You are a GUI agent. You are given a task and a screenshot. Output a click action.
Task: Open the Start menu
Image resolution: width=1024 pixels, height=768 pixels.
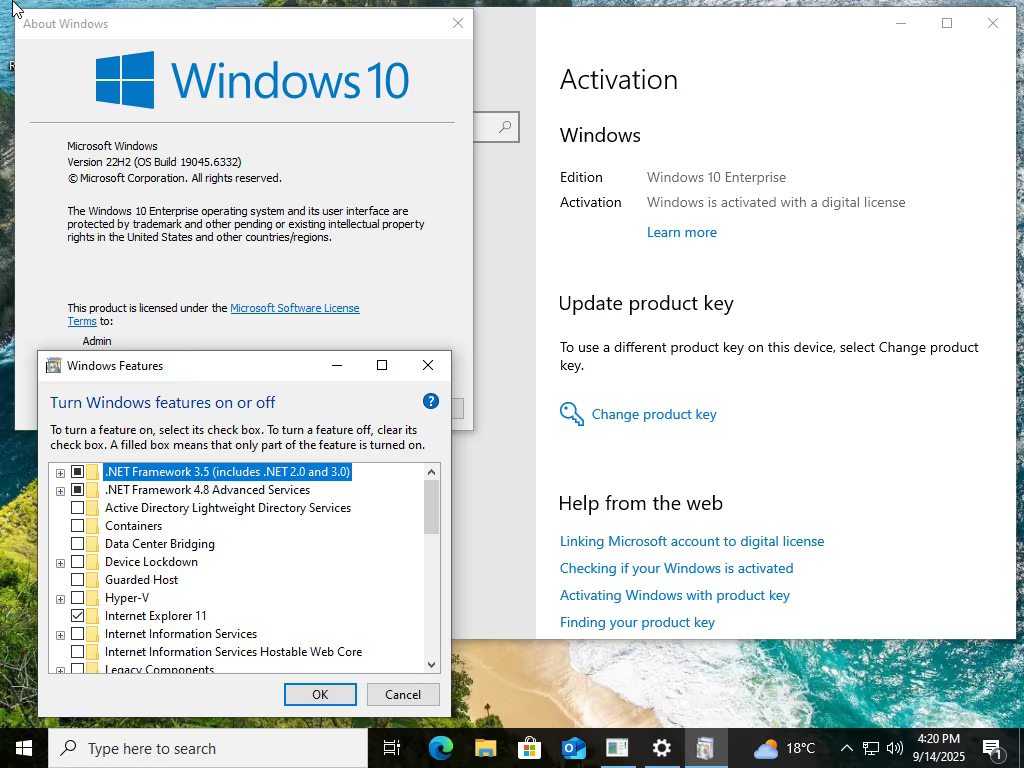[x=24, y=748]
